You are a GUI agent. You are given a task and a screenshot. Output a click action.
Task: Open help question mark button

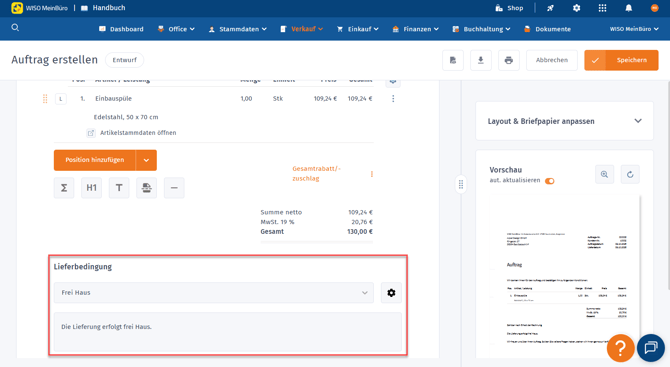[620, 348]
